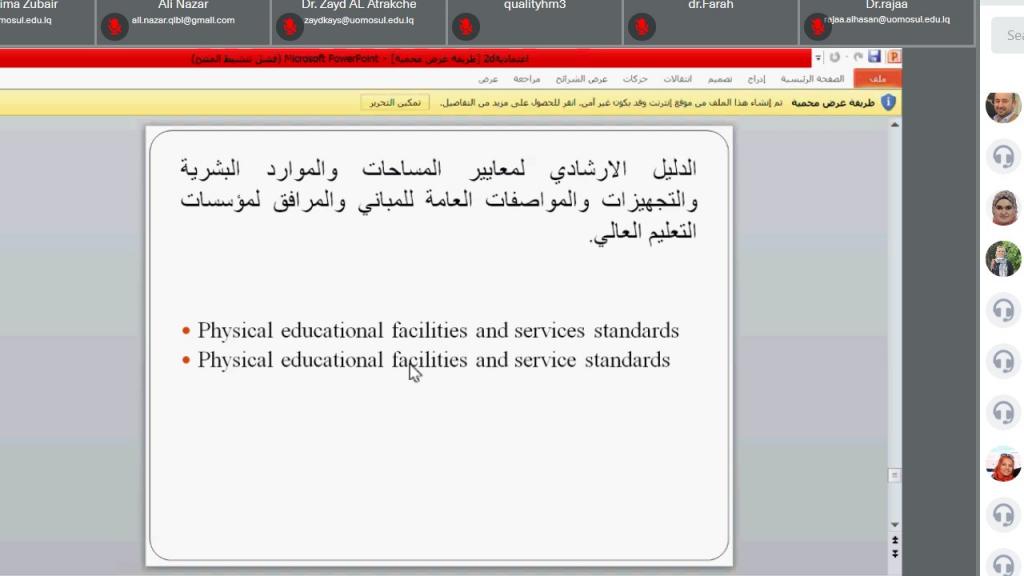Click the first headphone participant icon in sidebar
Screen dimensions: 1024x576
coord(1003,156)
